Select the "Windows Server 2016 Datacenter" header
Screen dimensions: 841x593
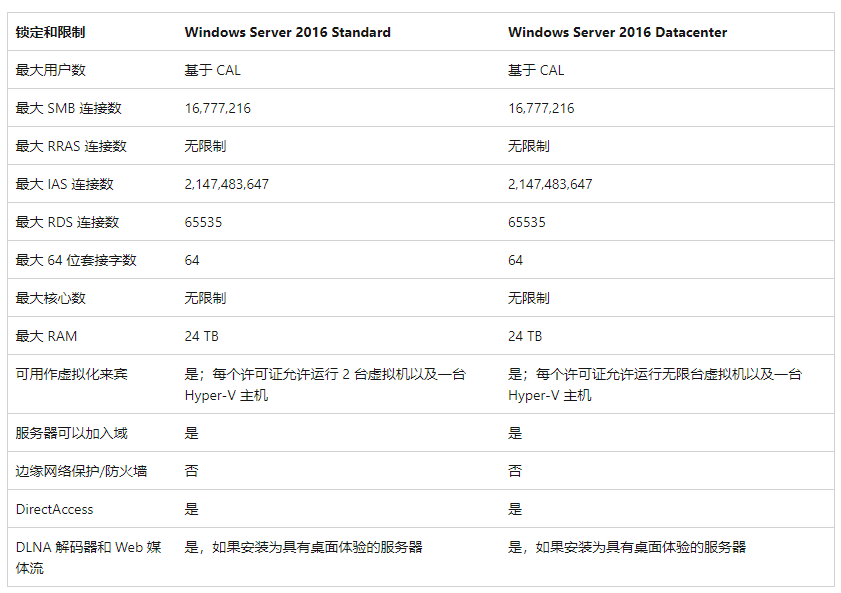point(617,32)
